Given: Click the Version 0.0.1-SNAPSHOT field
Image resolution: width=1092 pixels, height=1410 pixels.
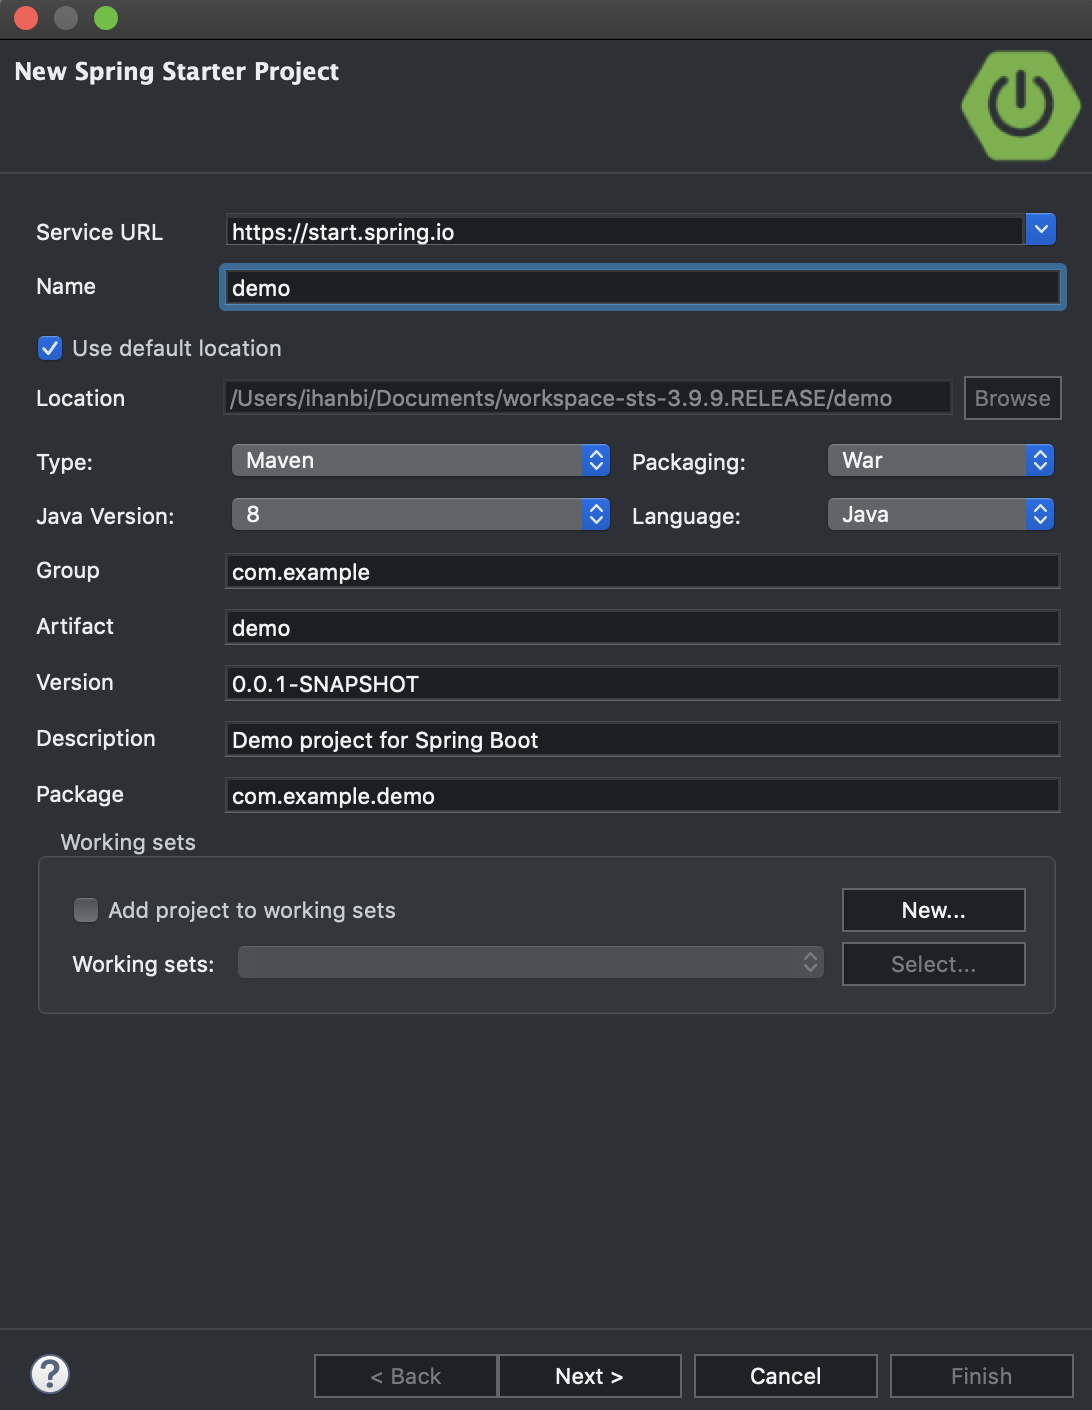Looking at the screenshot, I should 642,684.
